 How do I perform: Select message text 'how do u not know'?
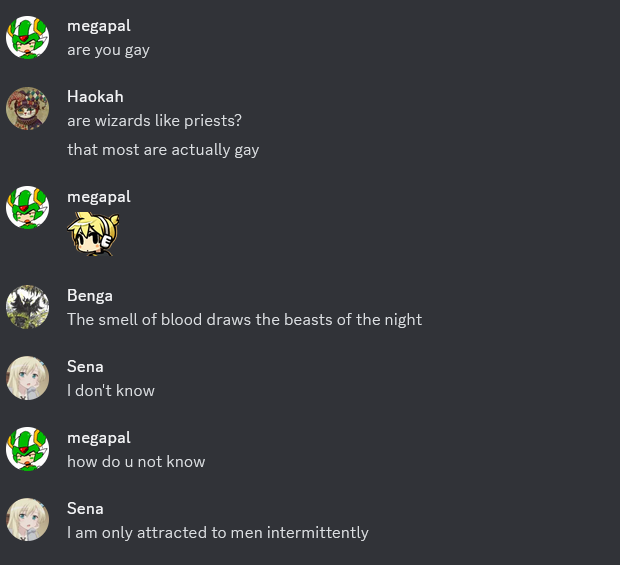coord(136,461)
